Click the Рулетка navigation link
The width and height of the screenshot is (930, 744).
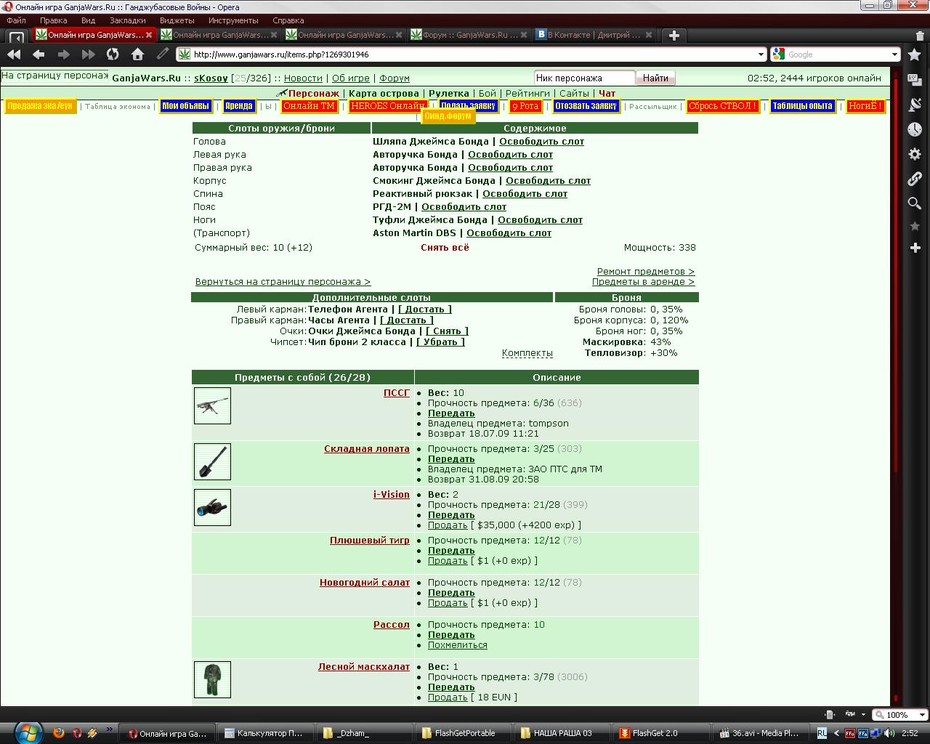[449, 94]
